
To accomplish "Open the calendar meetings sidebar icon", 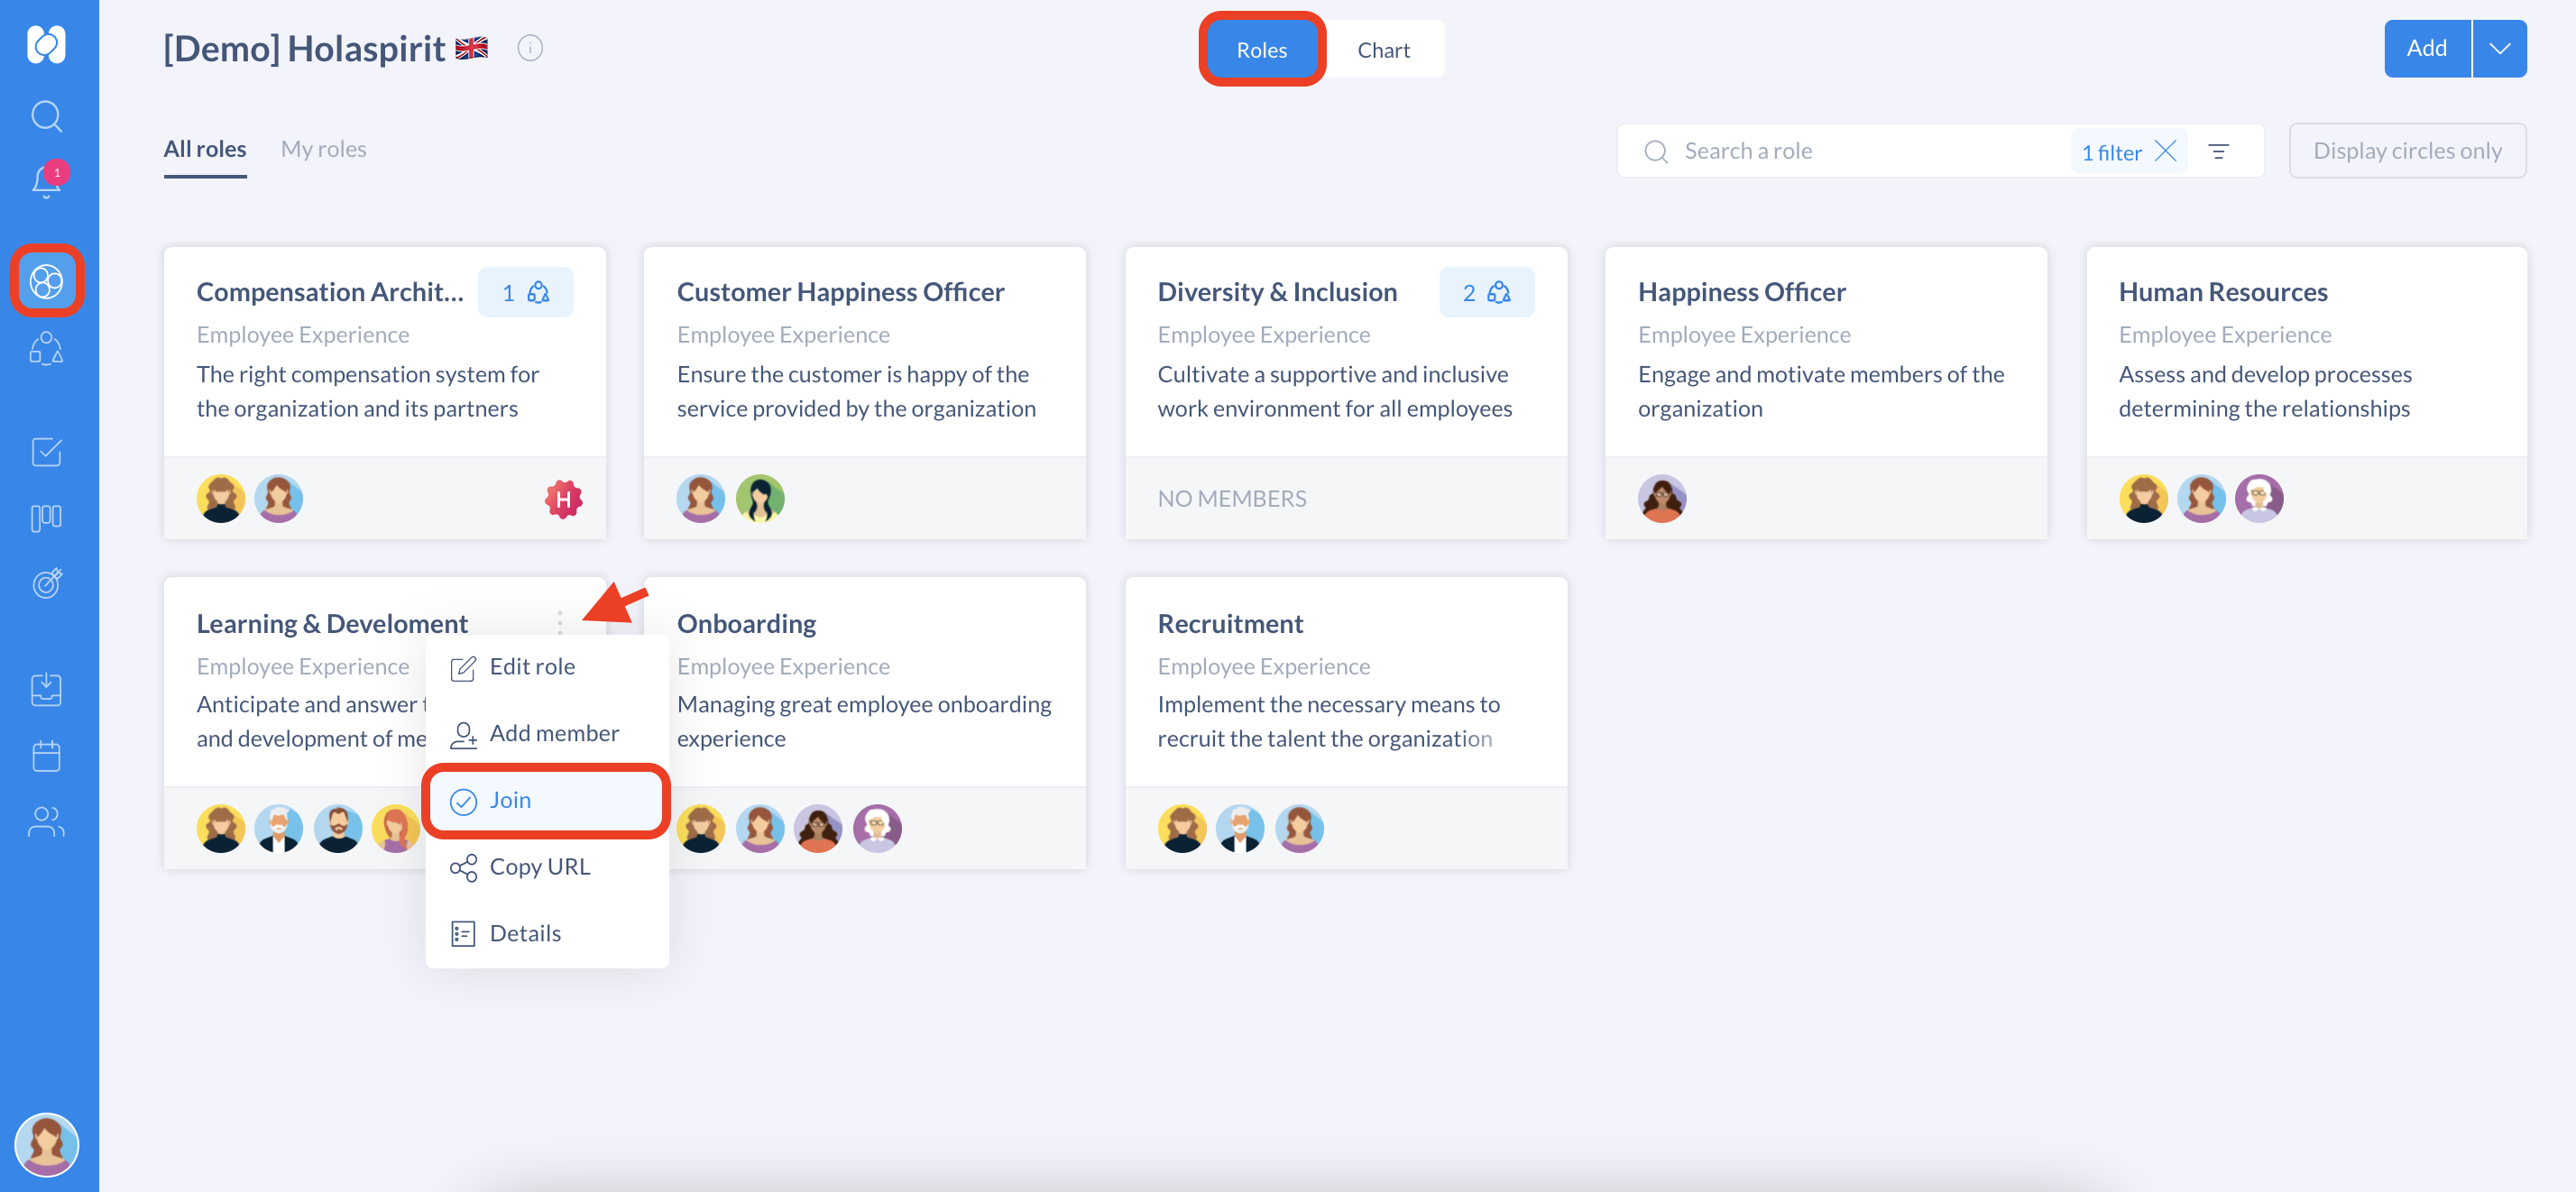I will click(46, 755).
